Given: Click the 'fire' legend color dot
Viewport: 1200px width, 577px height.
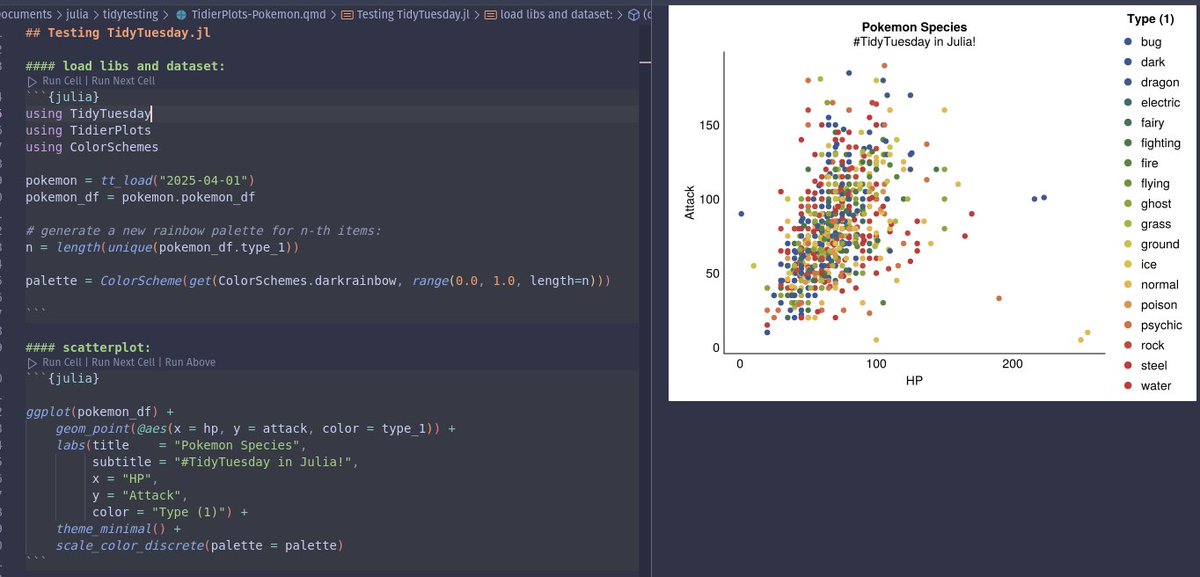Looking at the screenshot, I should pos(1129,163).
